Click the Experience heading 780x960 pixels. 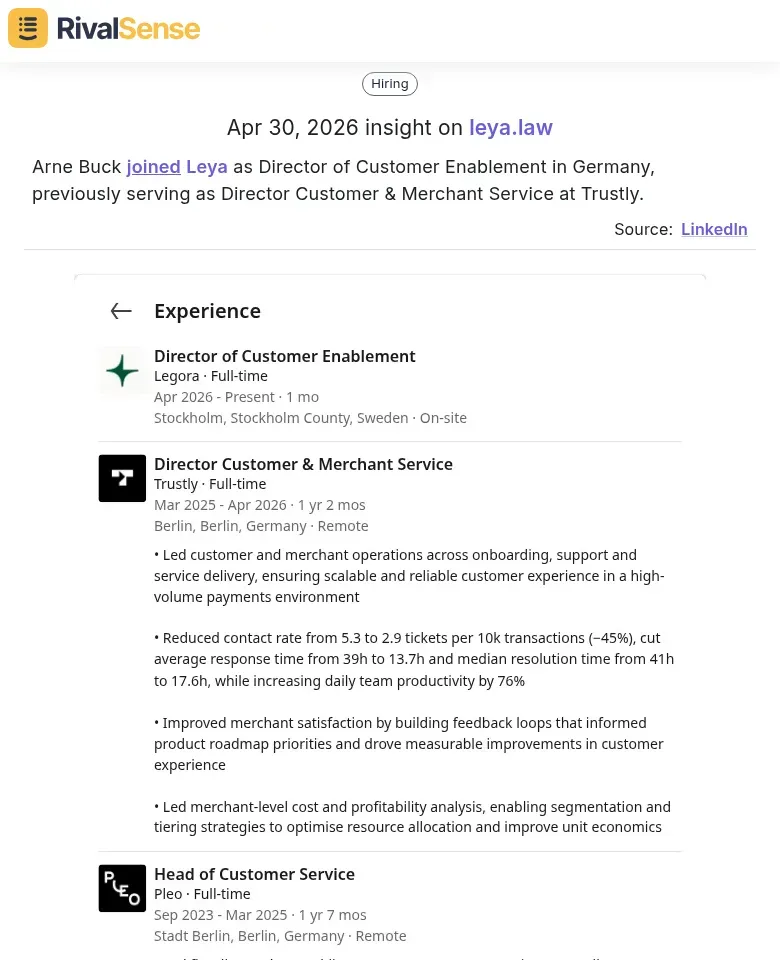point(207,311)
